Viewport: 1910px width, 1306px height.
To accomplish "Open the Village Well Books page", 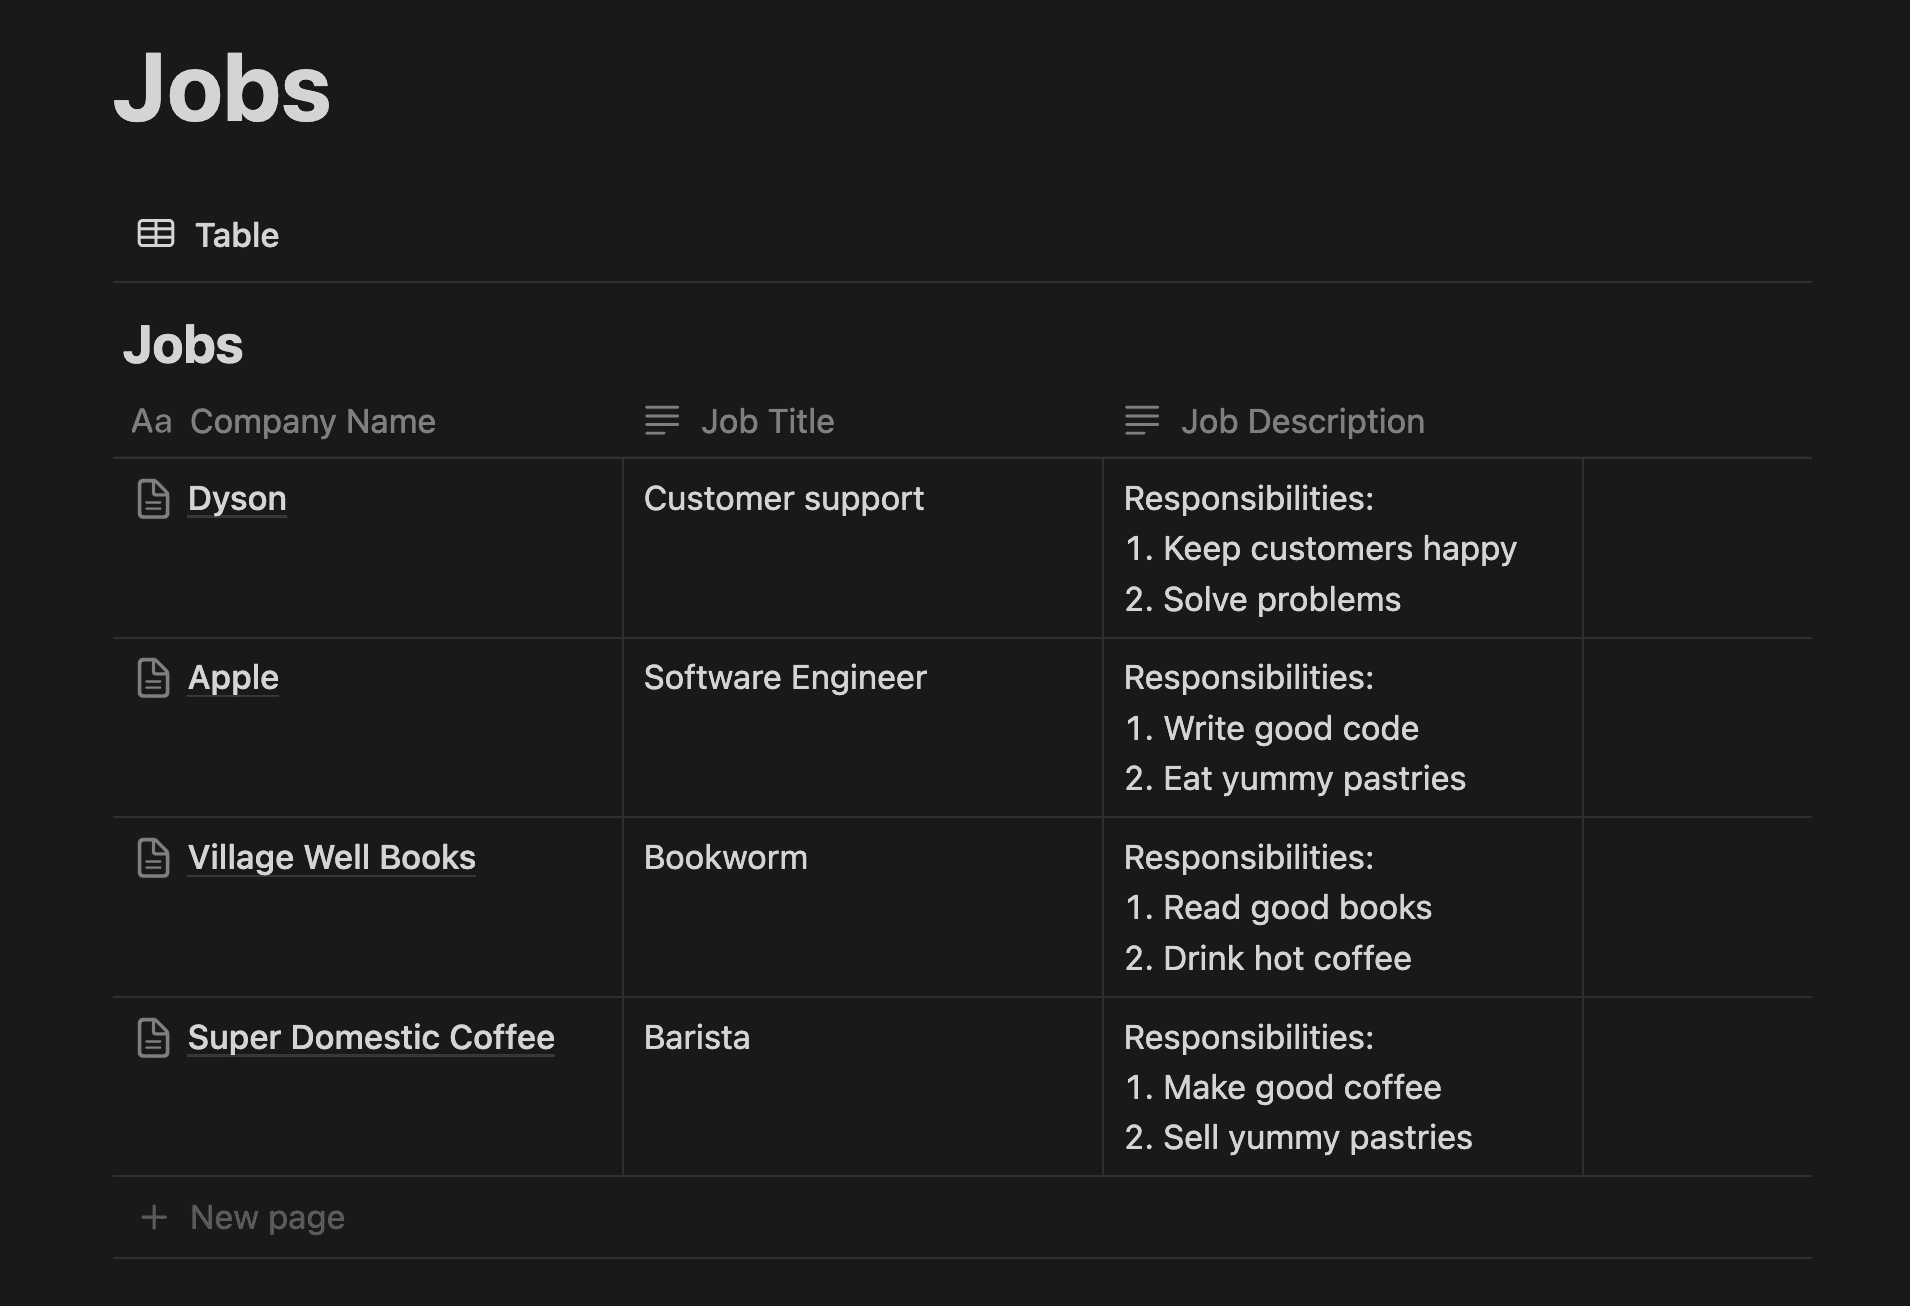I will tap(332, 858).
